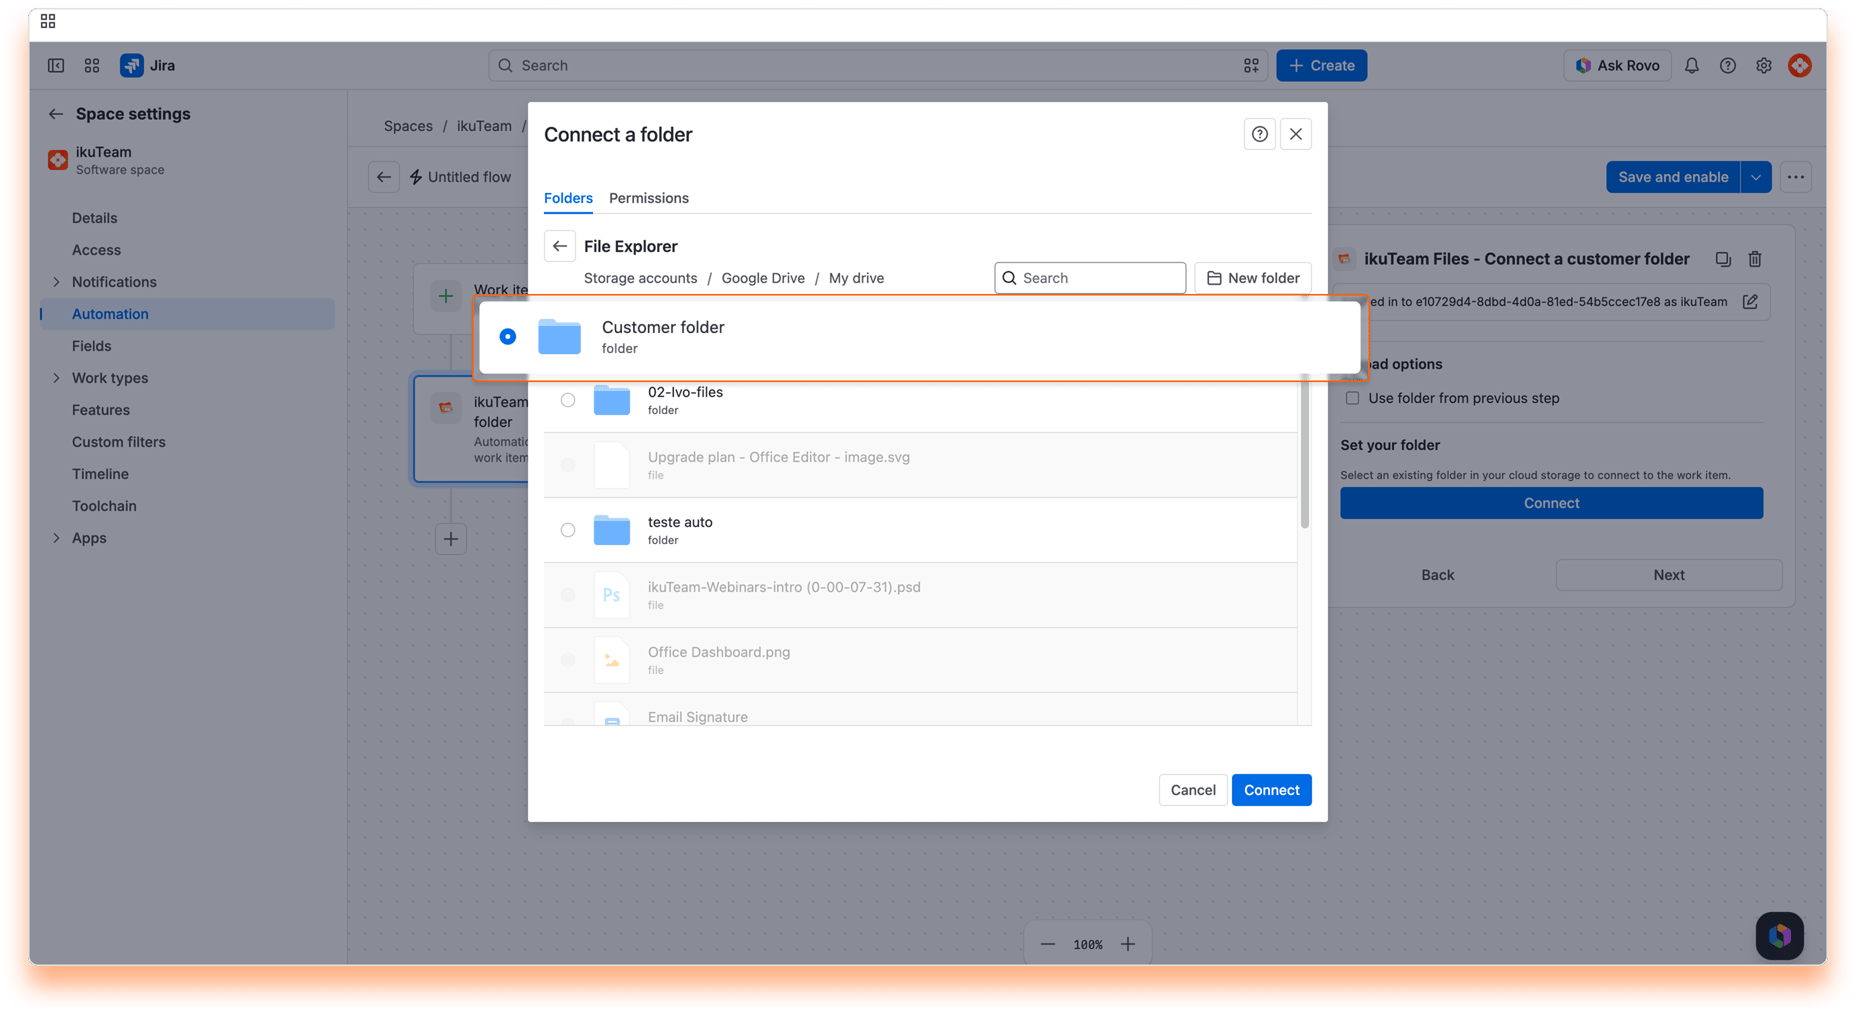Open Custom filters in the sidebar
The height and width of the screenshot is (1014, 1856).
pyautogui.click(x=188, y=442)
